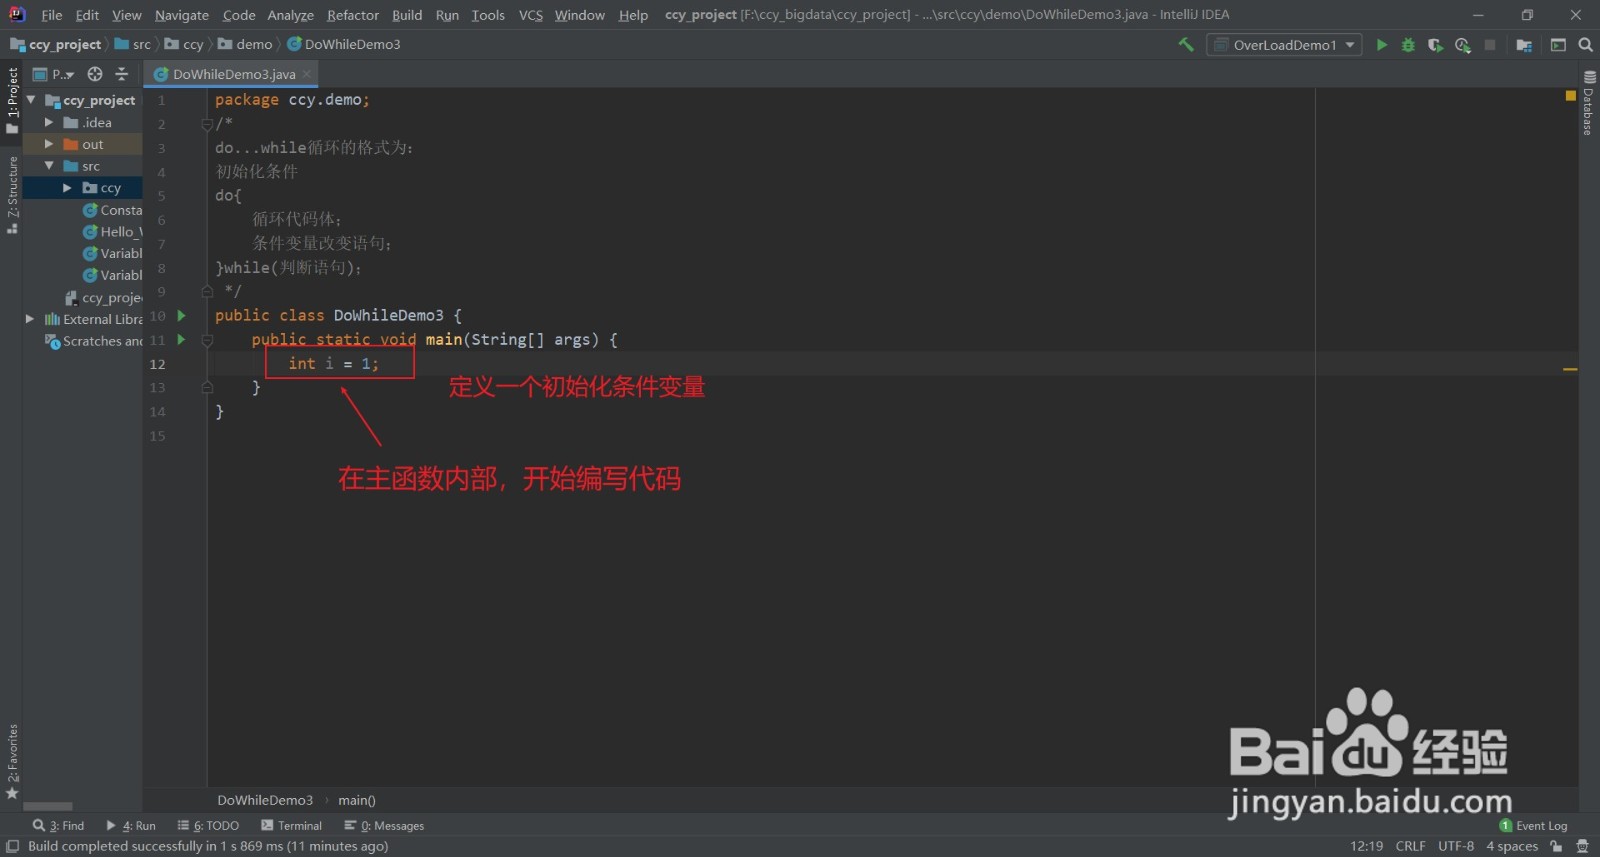Click the CRLF line separator widget
1600x857 pixels.
(1410, 846)
